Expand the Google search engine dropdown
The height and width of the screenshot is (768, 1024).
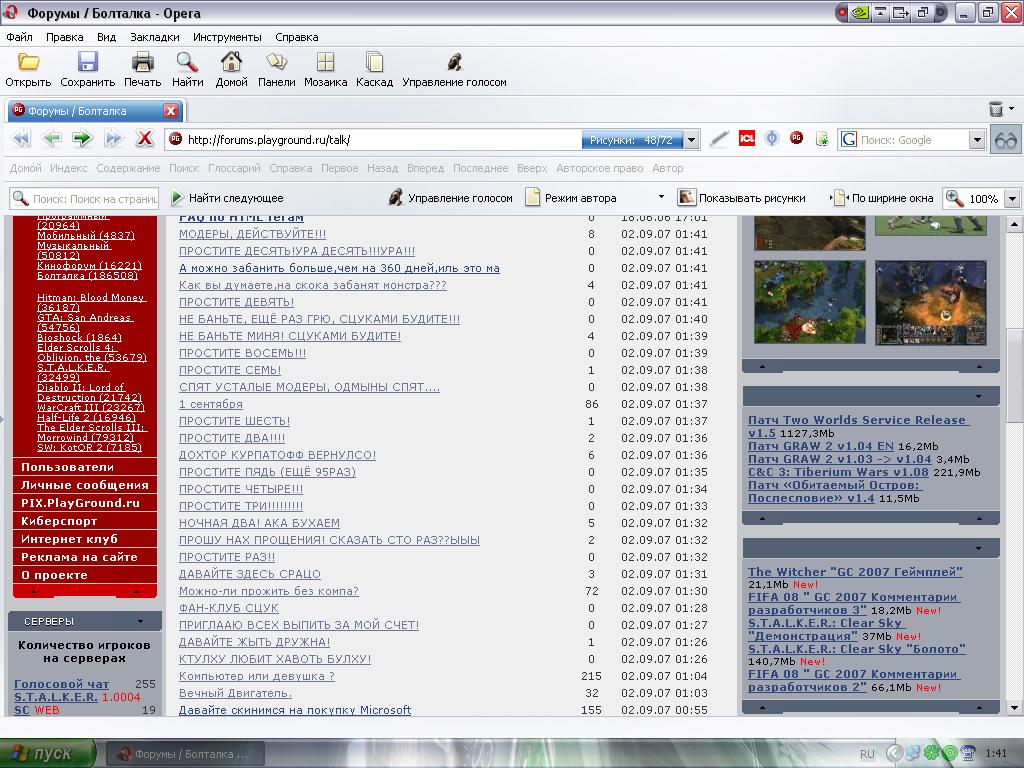(978, 140)
